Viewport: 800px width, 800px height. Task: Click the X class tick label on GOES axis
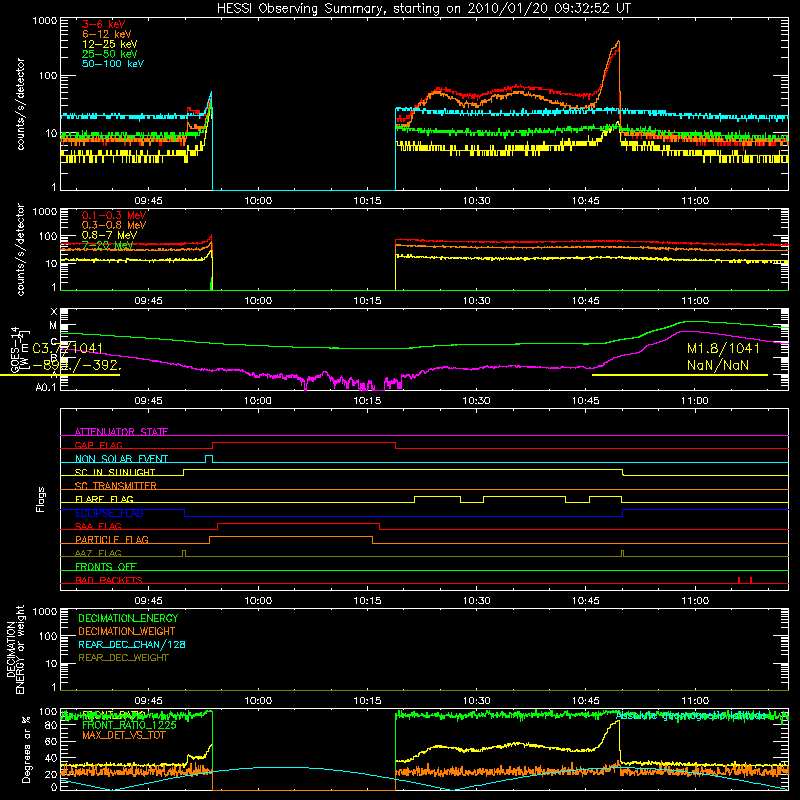[54, 312]
